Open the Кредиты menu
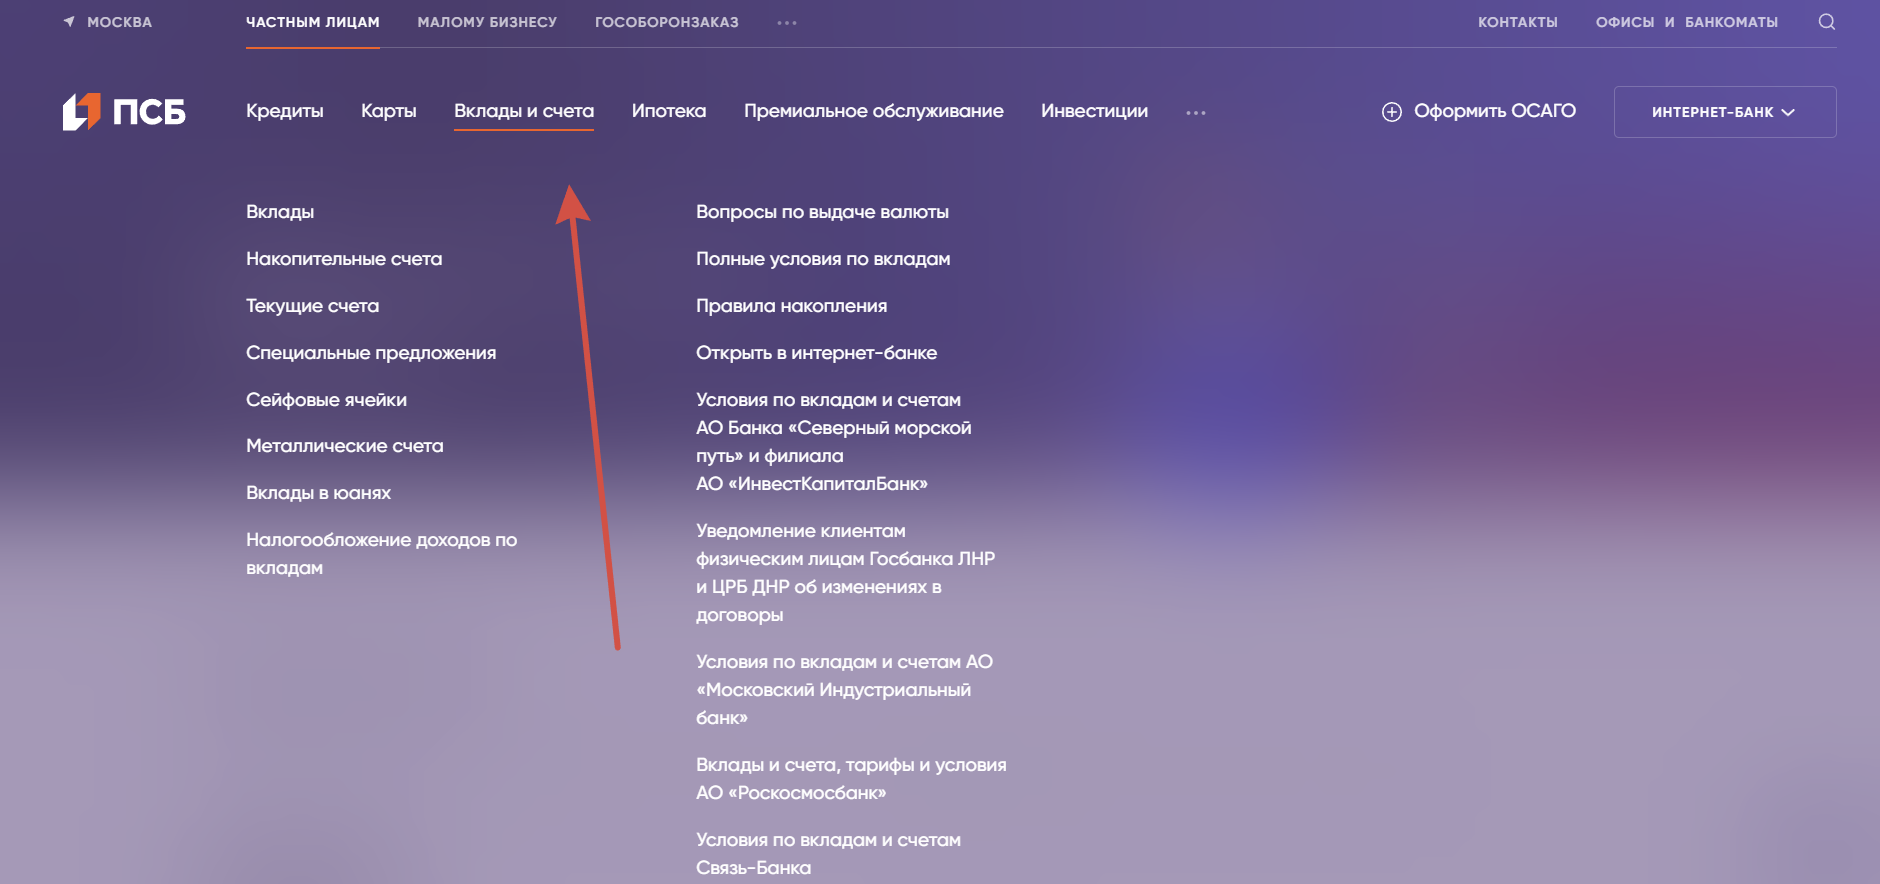This screenshot has width=1880, height=884. (285, 111)
